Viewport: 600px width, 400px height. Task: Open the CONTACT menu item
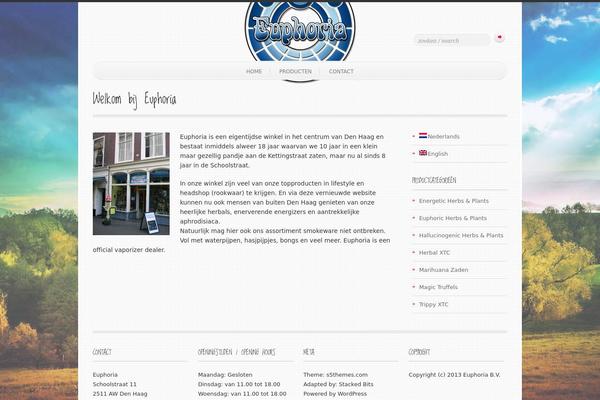click(341, 72)
